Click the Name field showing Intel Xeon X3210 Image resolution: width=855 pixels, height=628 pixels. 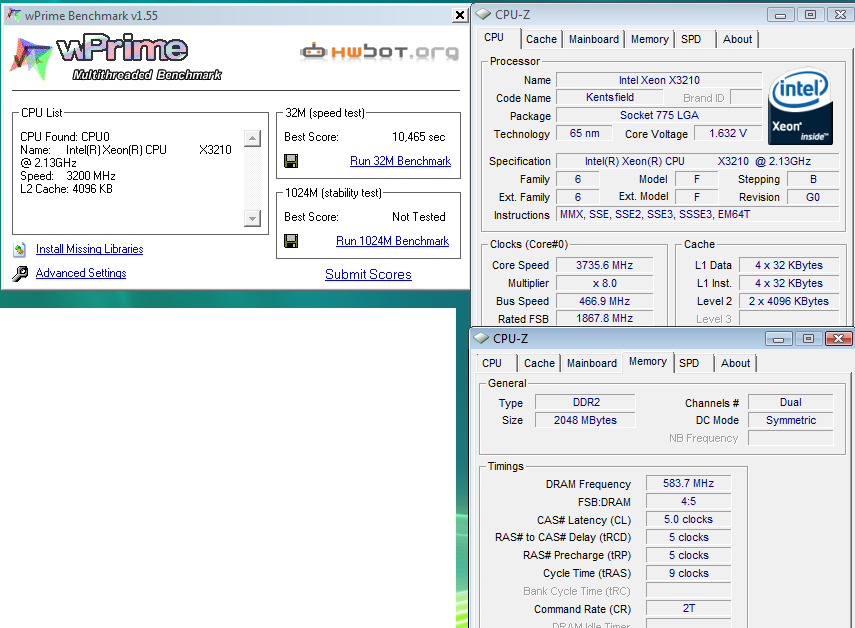pos(659,80)
